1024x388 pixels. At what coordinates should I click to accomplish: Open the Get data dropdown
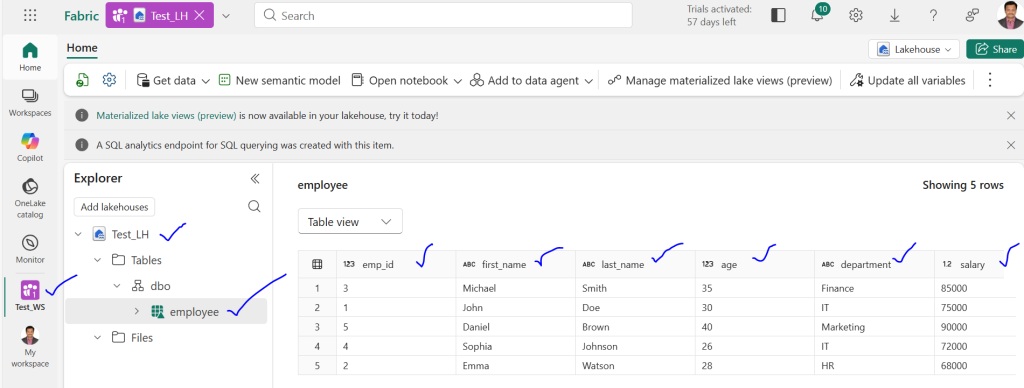pos(173,80)
